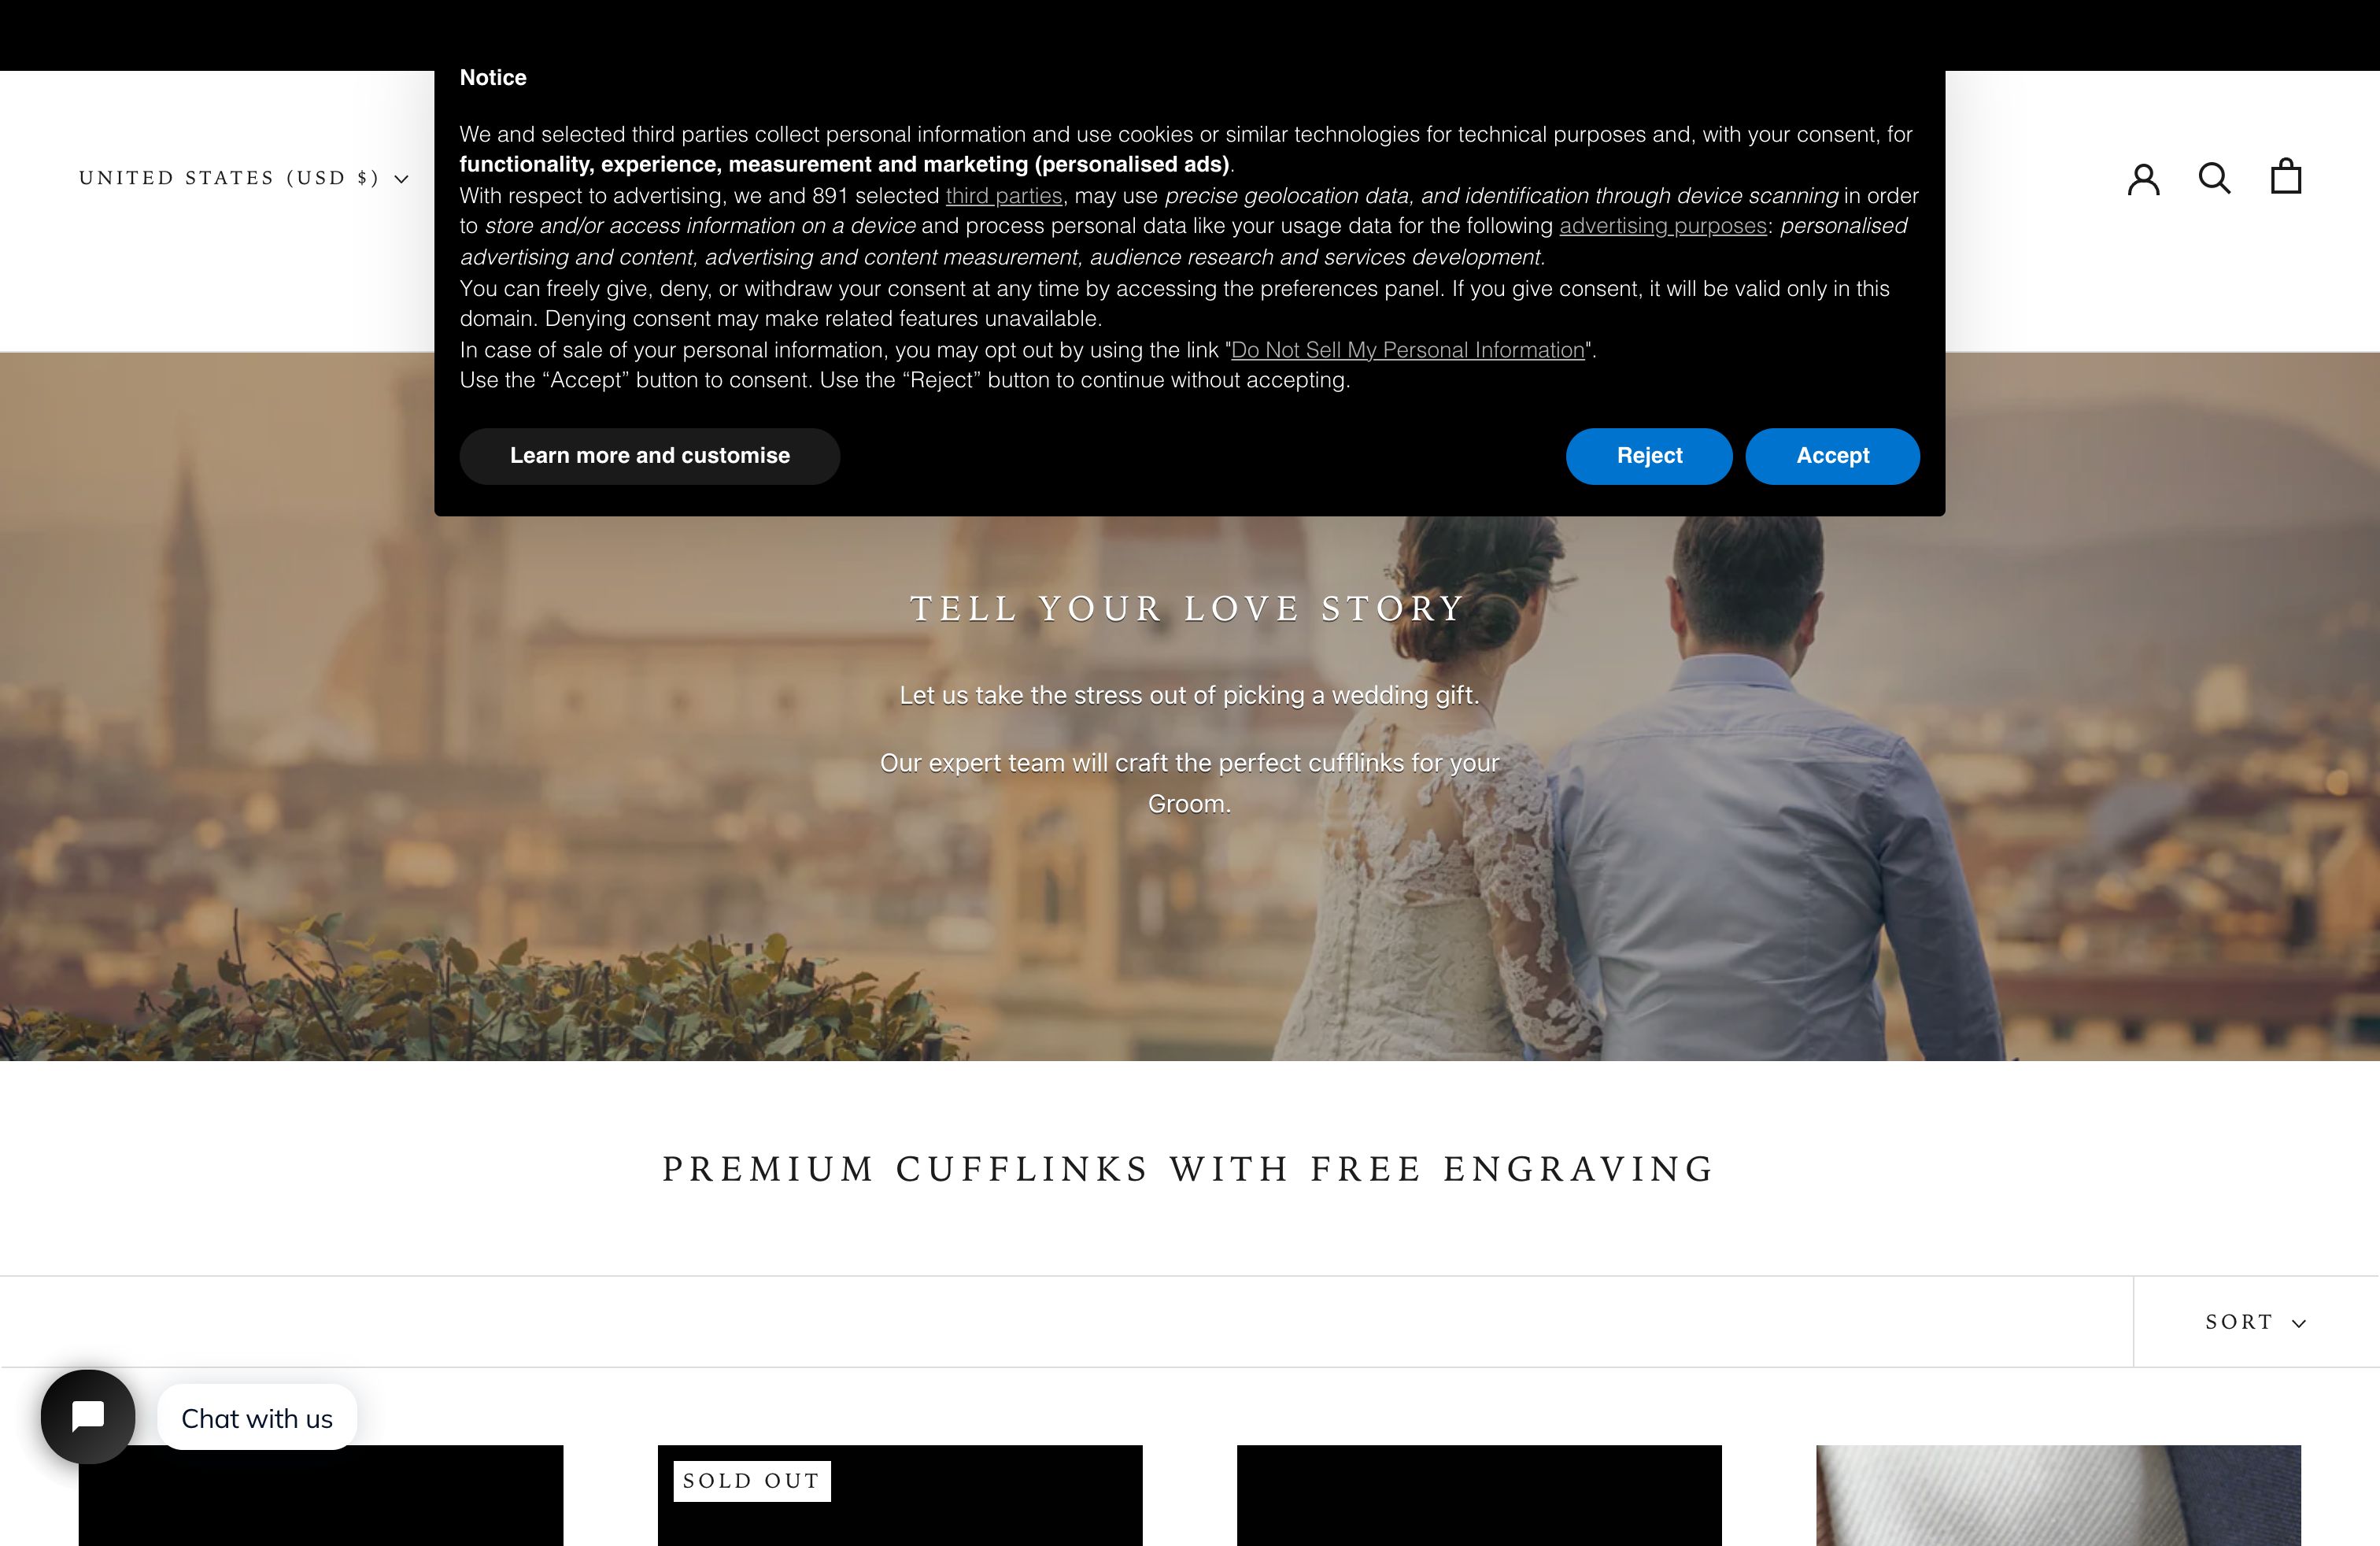
Task: Expand the UNITED STATES (USD $) selector
Action: [243, 177]
